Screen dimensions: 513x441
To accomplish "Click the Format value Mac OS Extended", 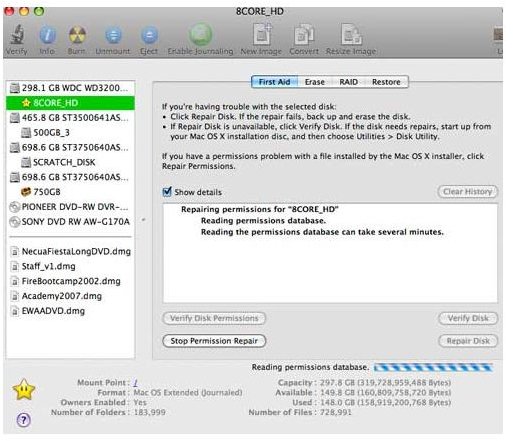I will 188,393.
